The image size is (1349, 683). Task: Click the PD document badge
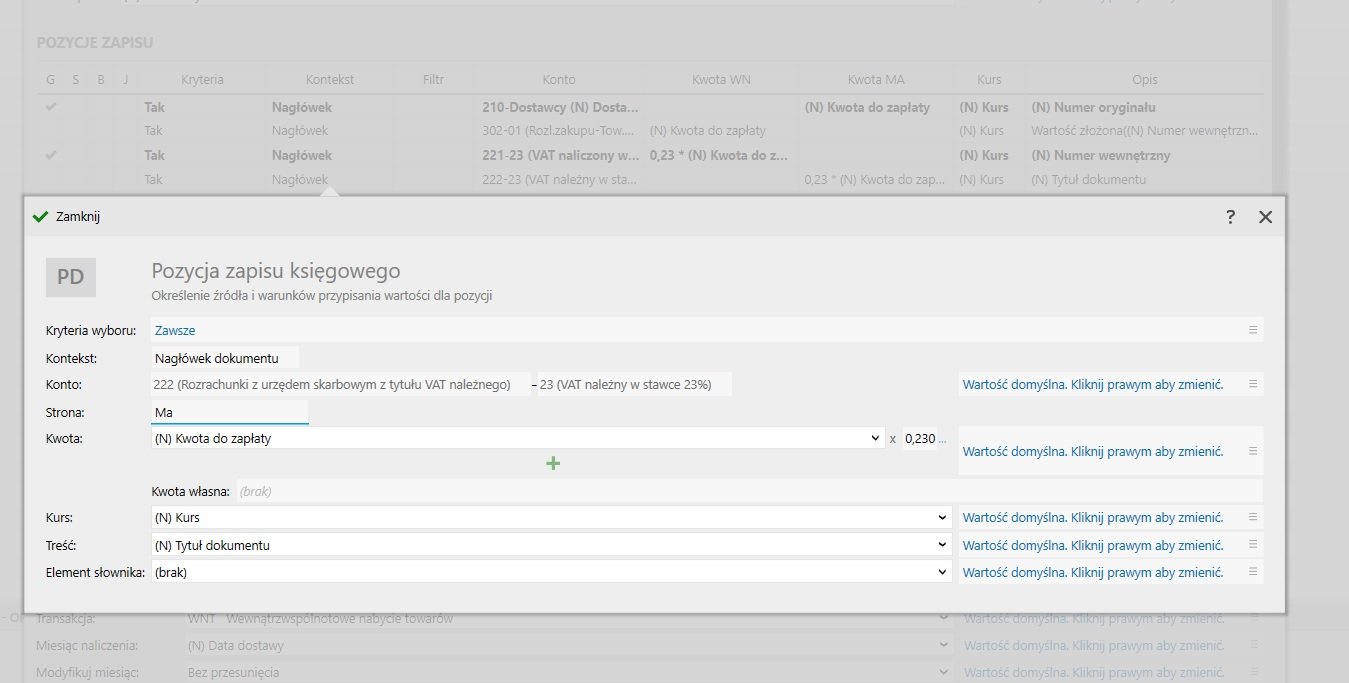71,277
